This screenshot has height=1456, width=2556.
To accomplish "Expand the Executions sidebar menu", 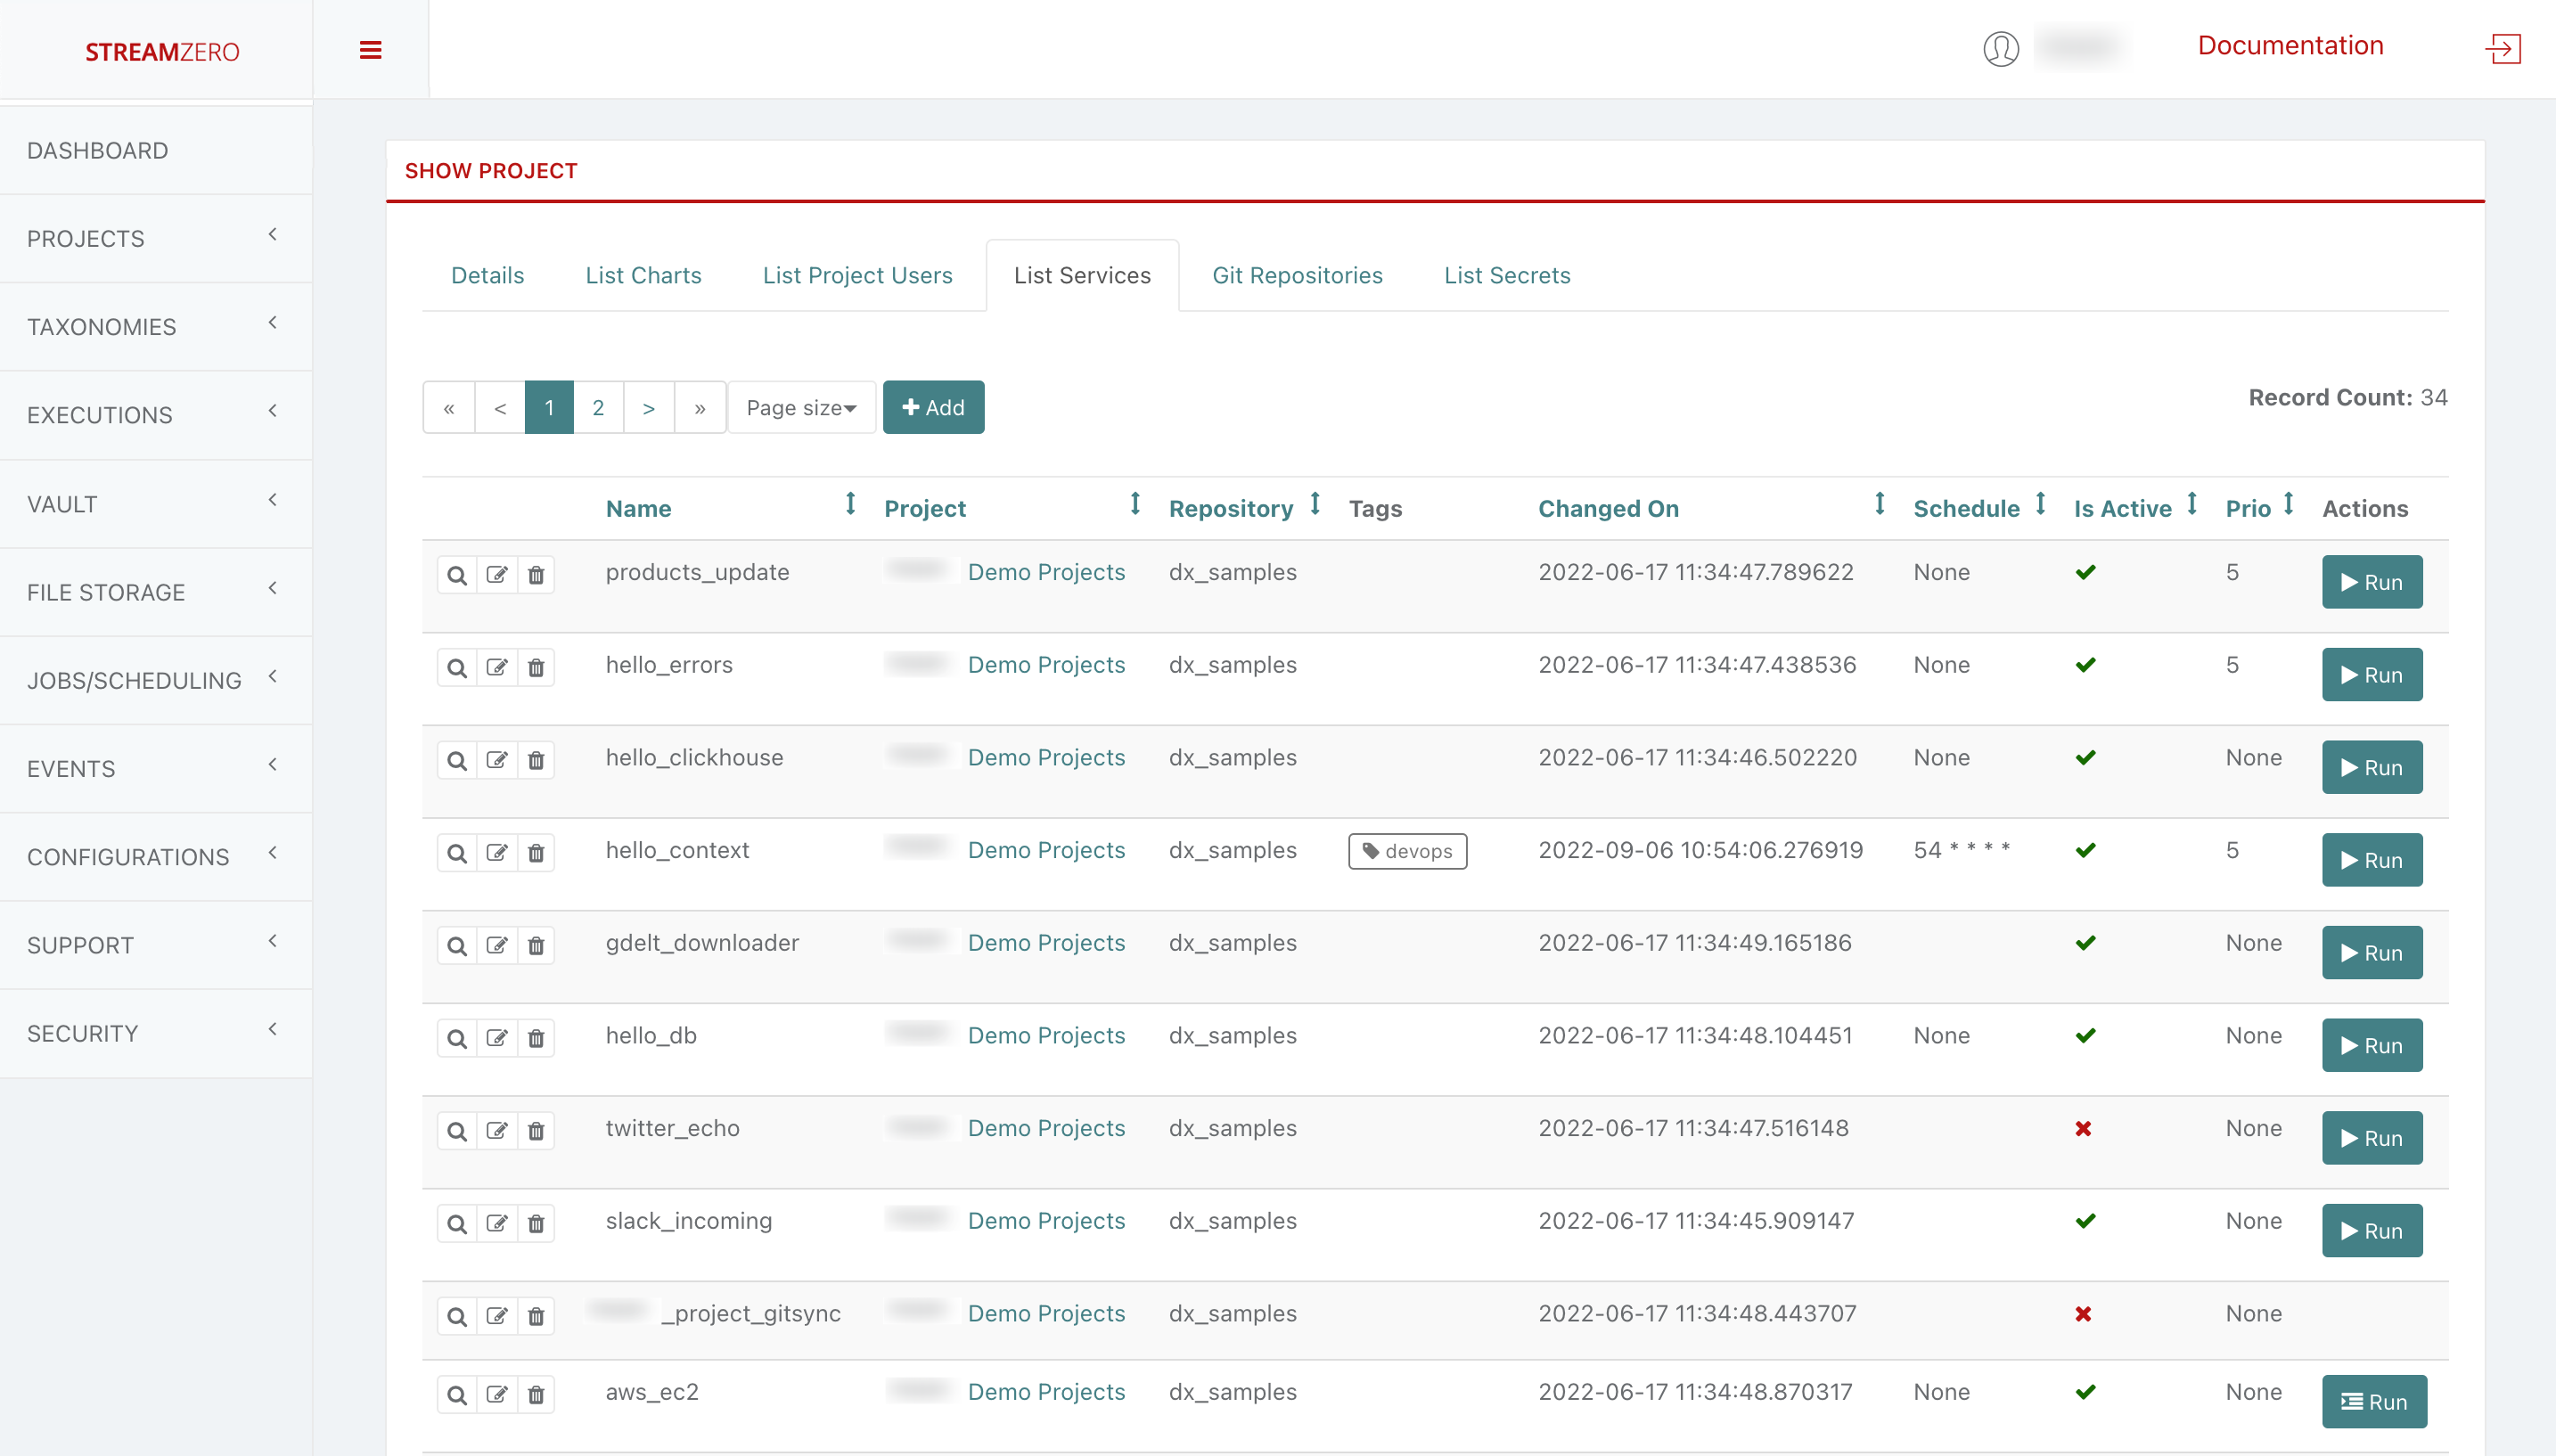I will pyautogui.click(x=156, y=415).
